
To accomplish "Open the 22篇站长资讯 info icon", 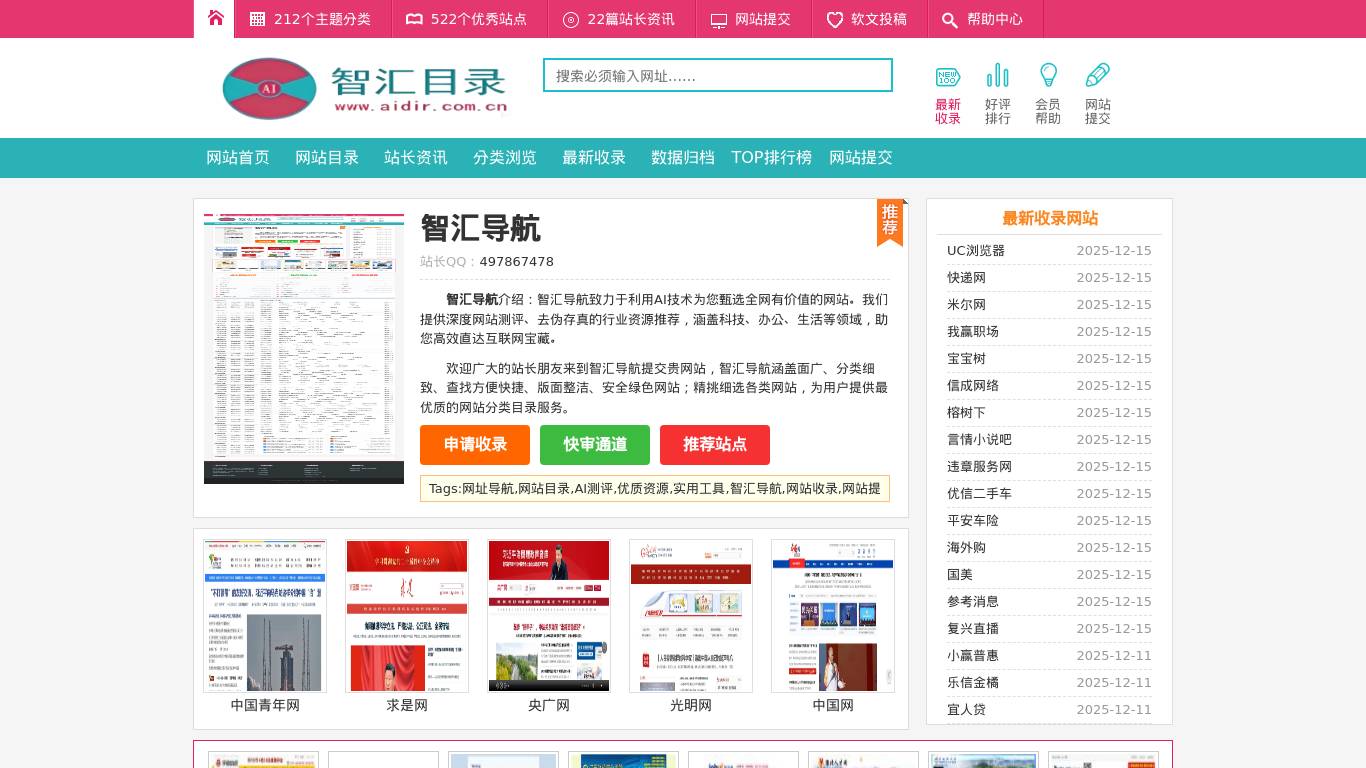I will 570,19.
